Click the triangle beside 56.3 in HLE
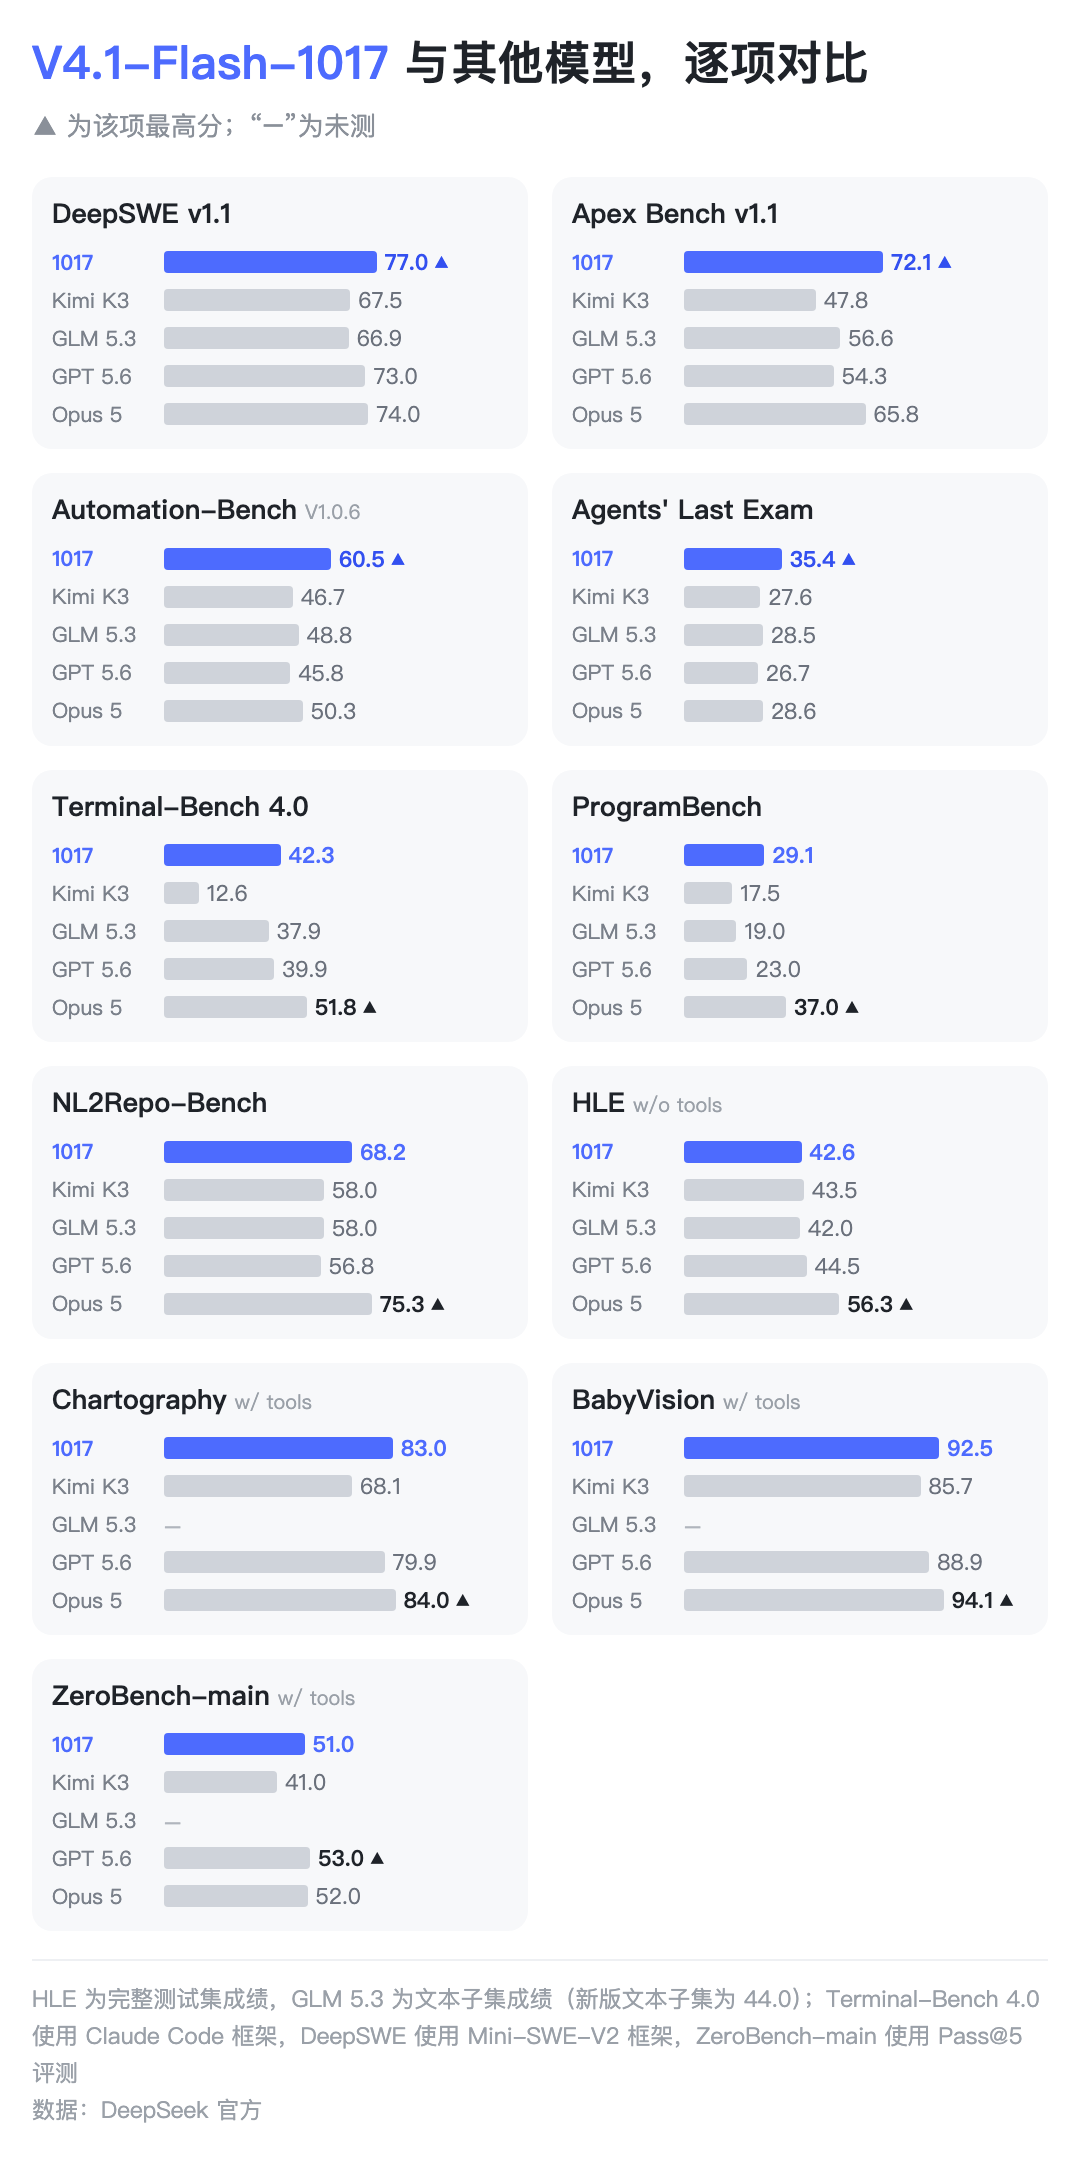 point(907,1304)
